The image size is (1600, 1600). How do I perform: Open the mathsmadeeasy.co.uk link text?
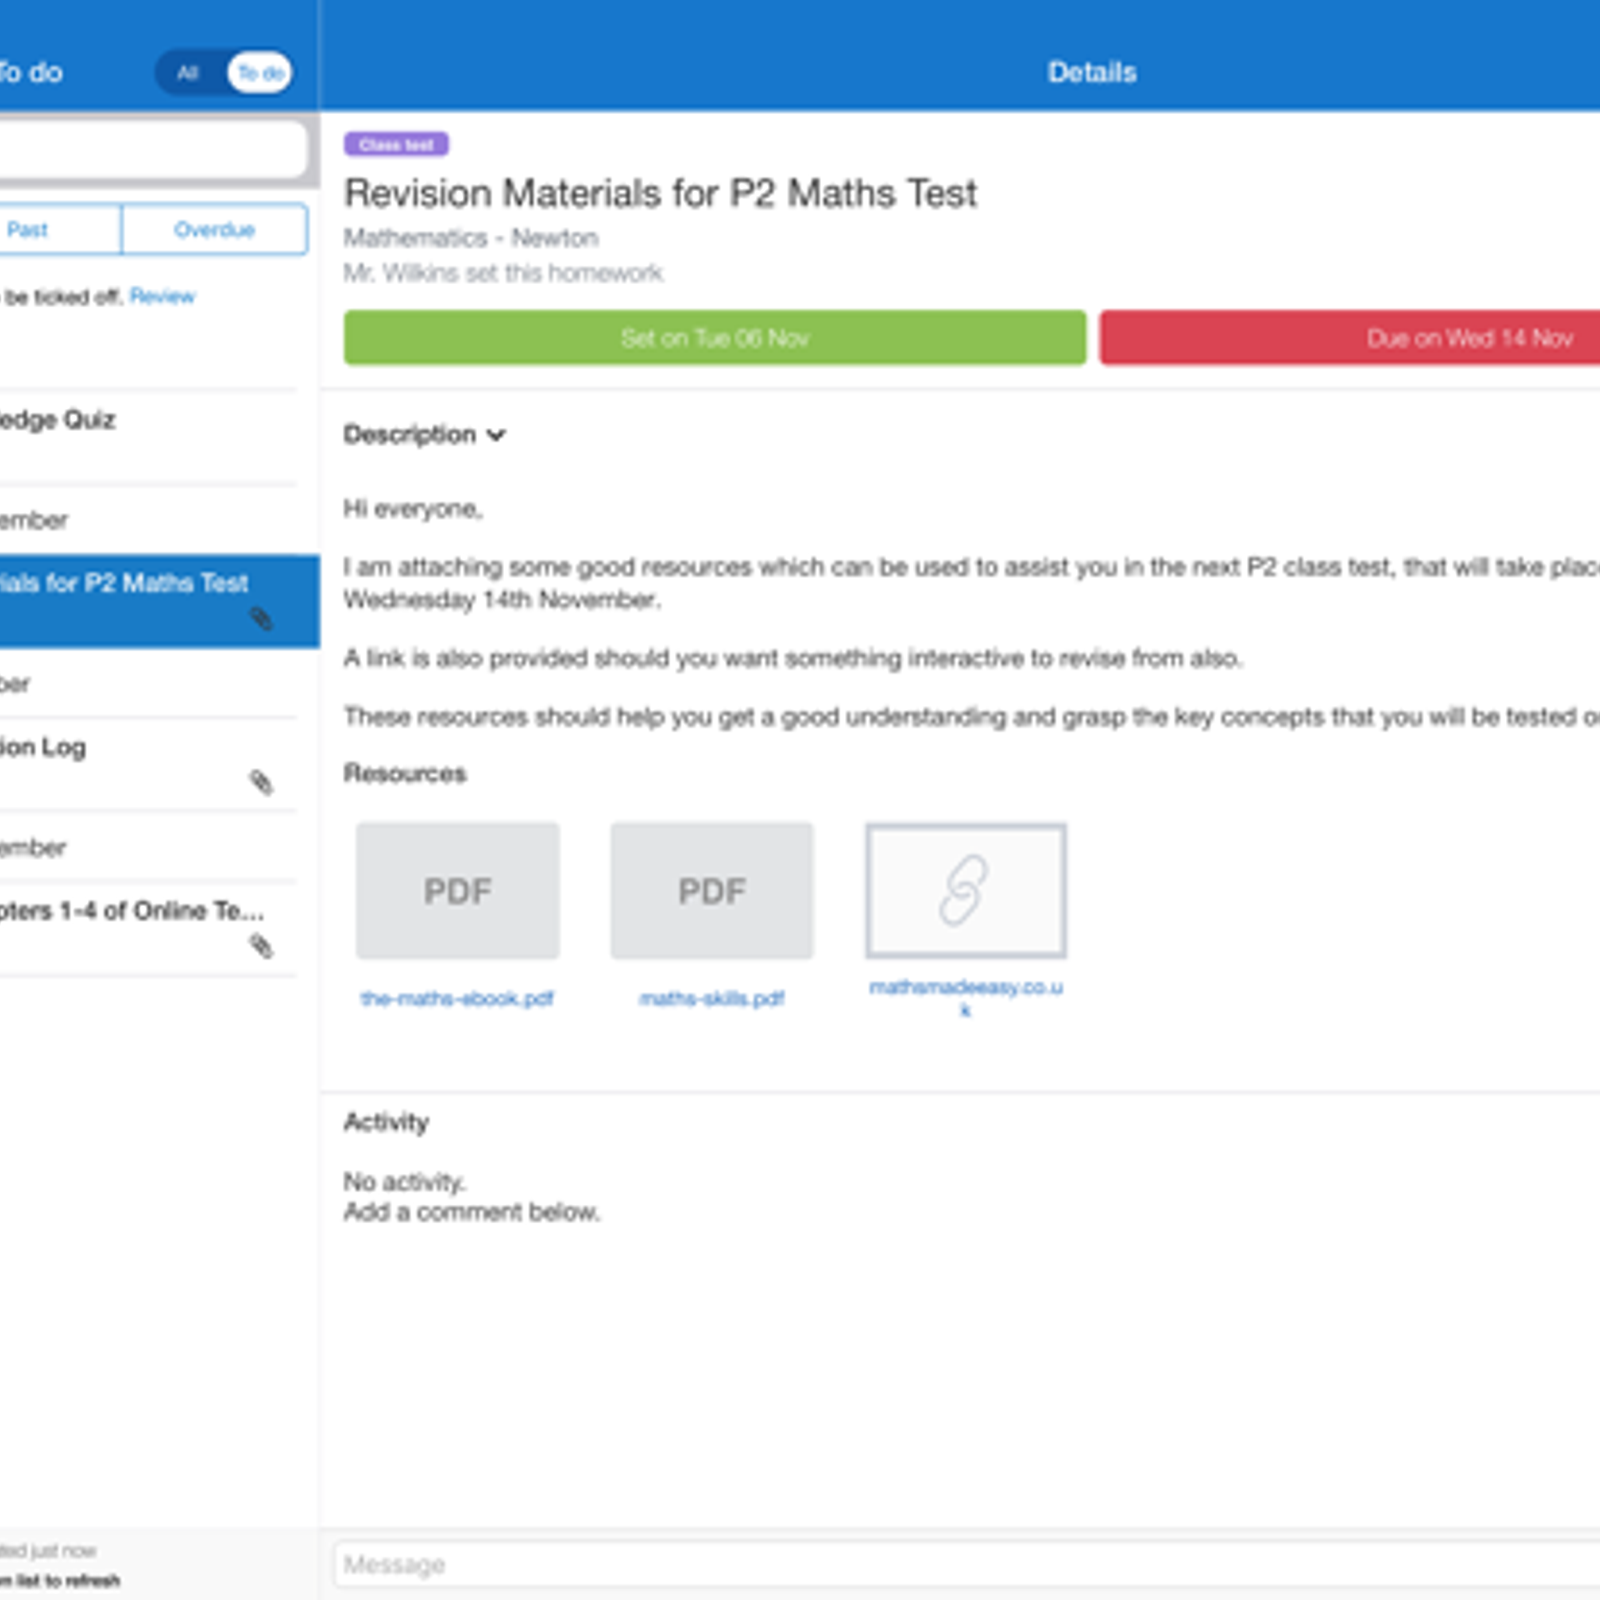[965, 988]
